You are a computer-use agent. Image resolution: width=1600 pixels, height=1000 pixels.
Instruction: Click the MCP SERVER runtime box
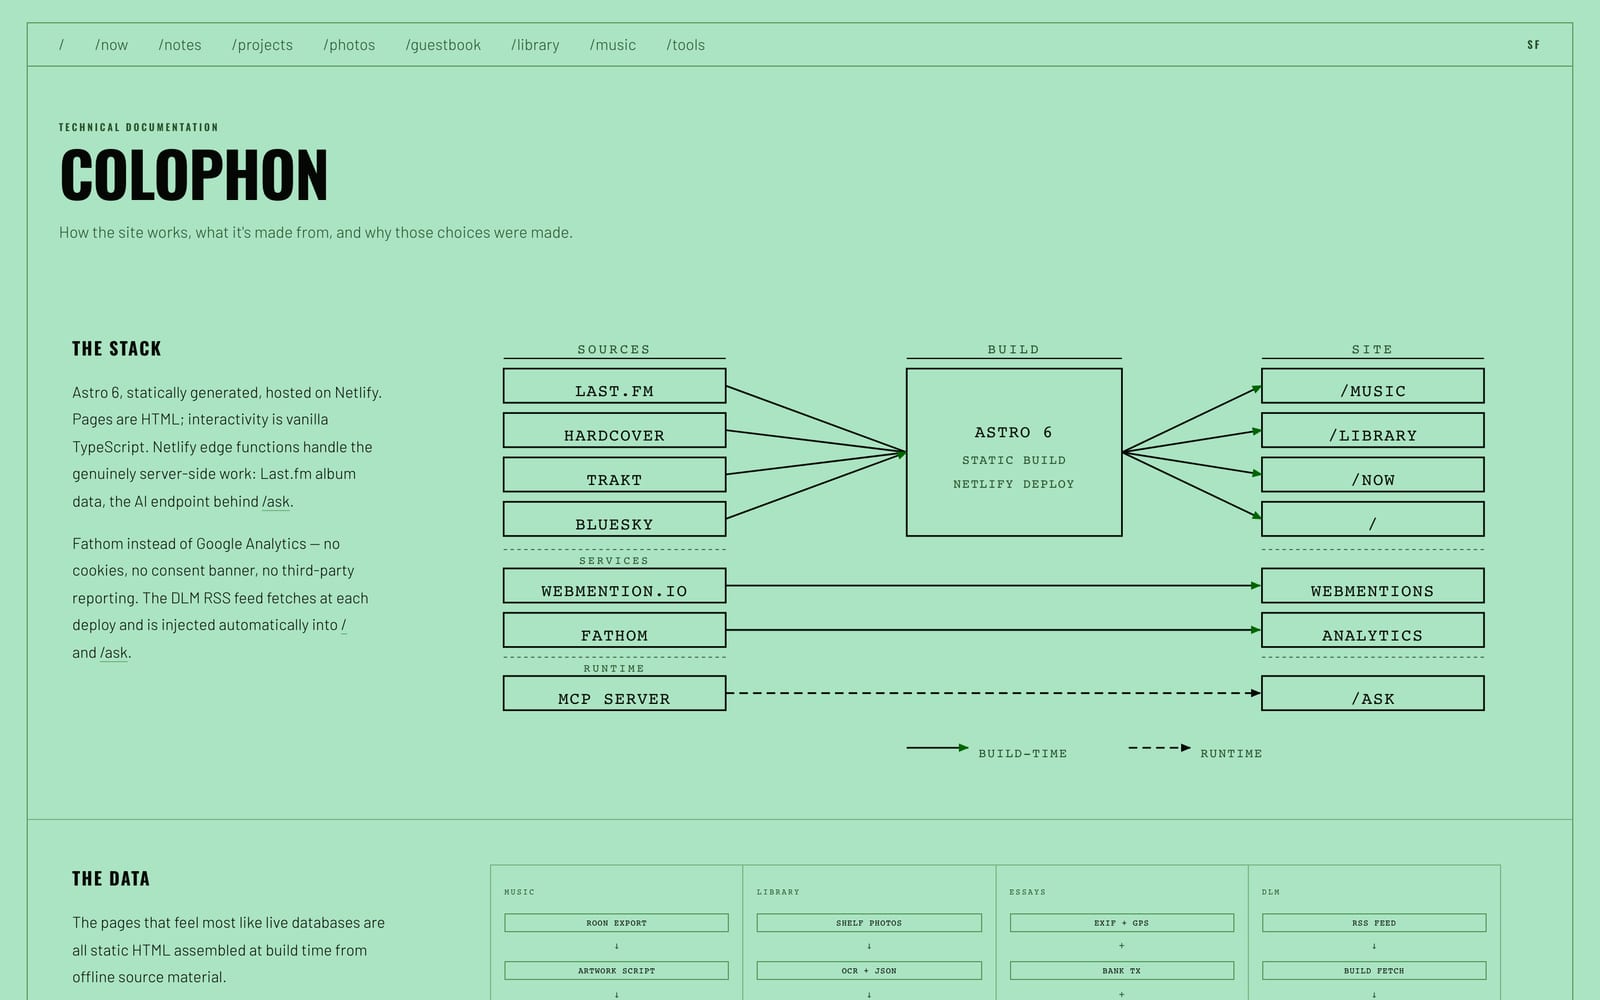[614, 694]
